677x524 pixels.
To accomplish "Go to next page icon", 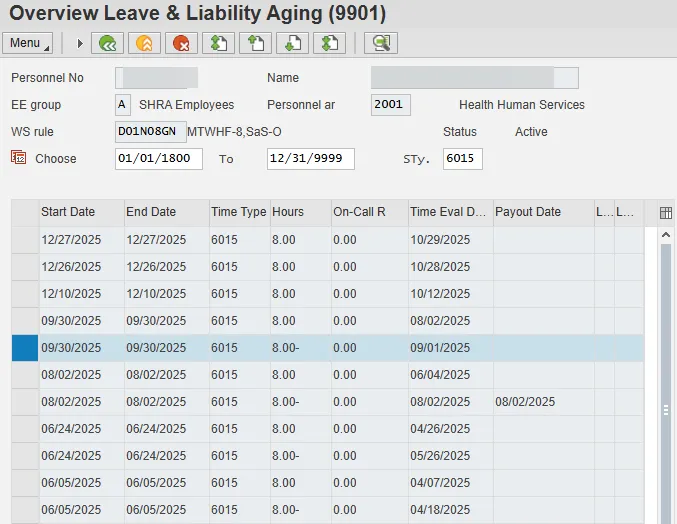I will click(x=292, y=43).
